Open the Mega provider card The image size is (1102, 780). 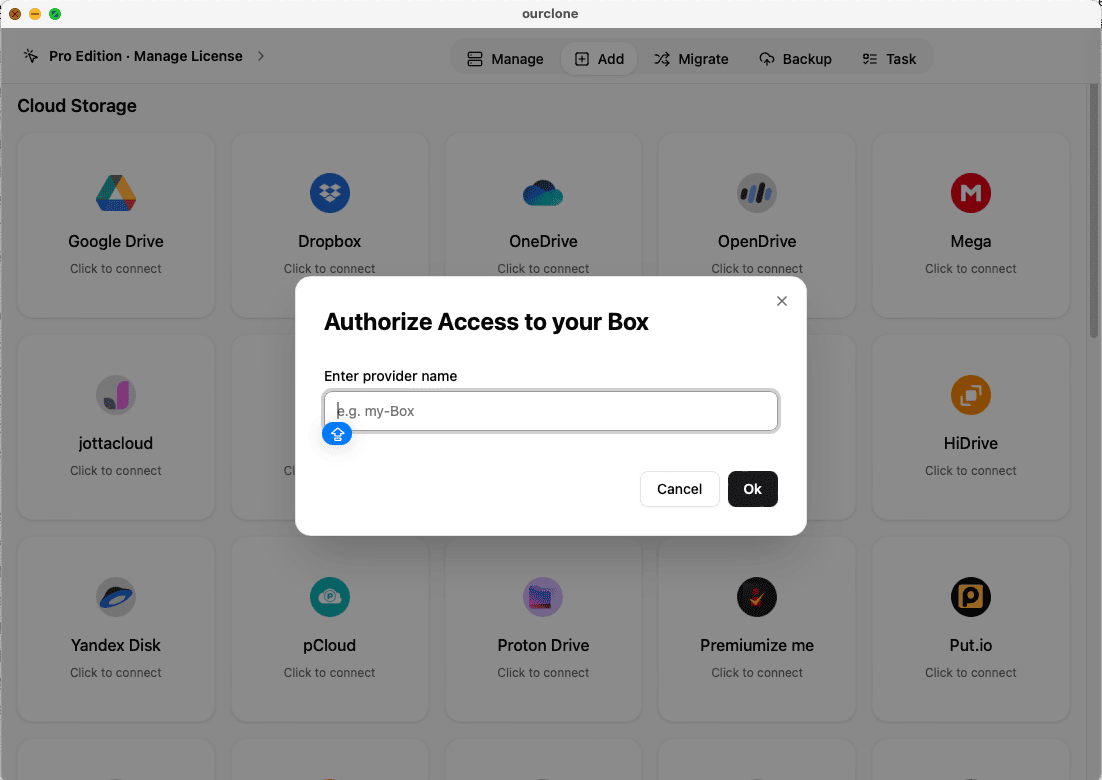[970, 193]
